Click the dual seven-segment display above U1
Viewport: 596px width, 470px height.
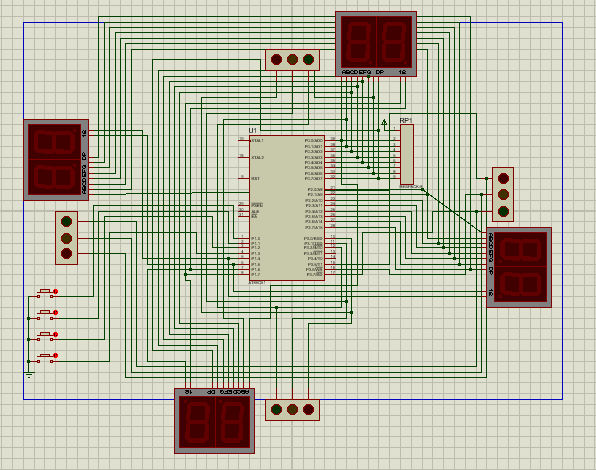(376, 44)
